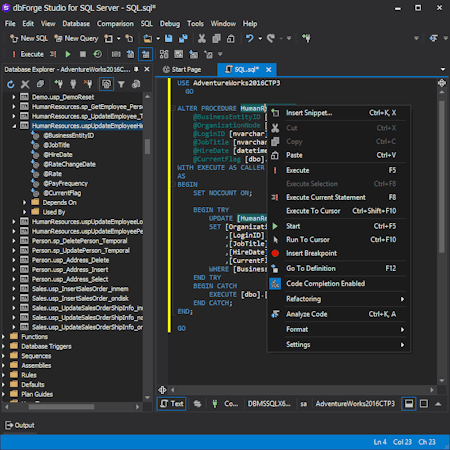Screen dimensions: 450x450
Task: Open the dropdown arrow beside the Open File icon
Action: click(158, 39)
